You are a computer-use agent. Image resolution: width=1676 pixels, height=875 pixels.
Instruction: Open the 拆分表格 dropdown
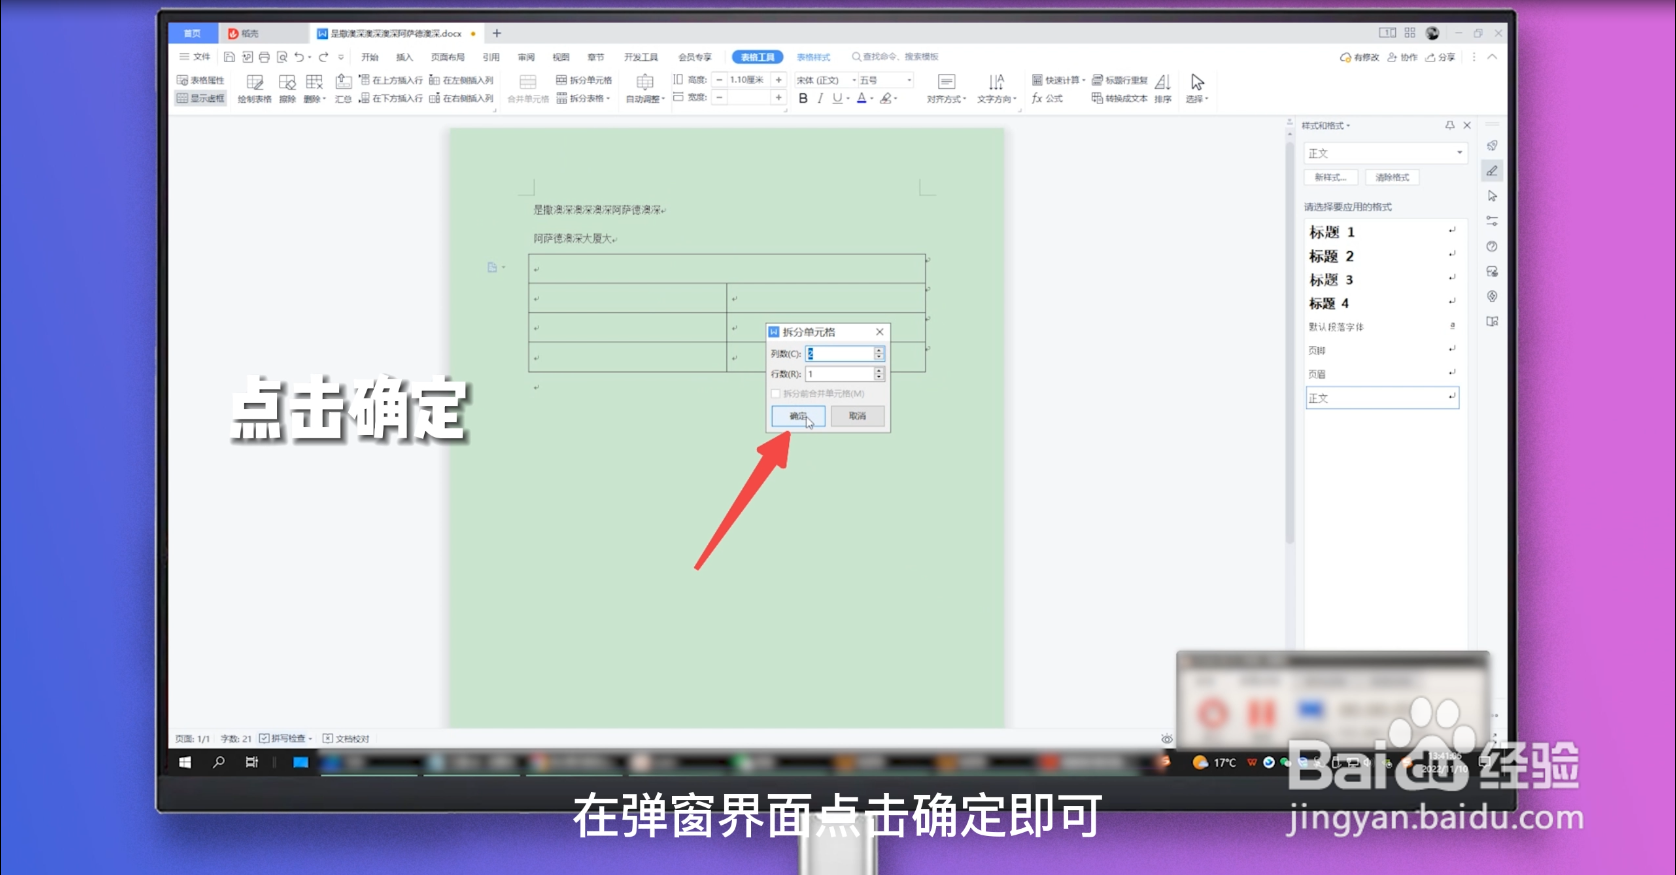584,98
